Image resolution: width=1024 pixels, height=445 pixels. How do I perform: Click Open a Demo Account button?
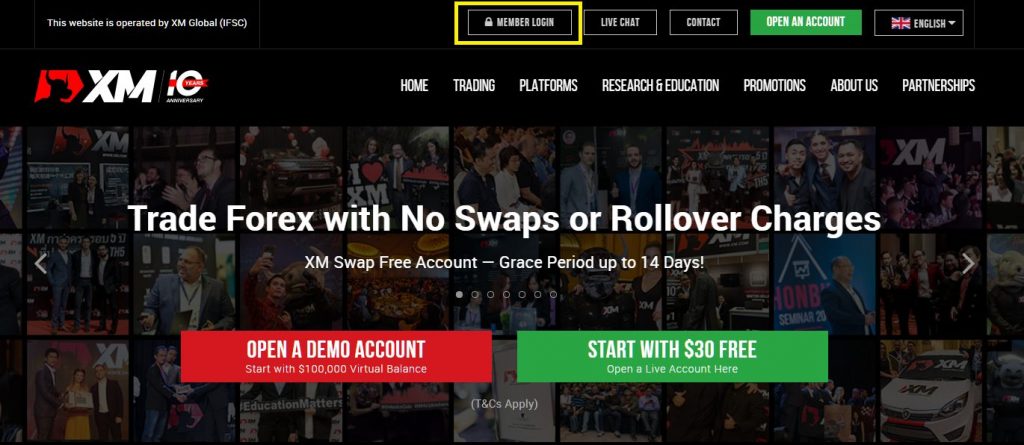tap(336, 356)
